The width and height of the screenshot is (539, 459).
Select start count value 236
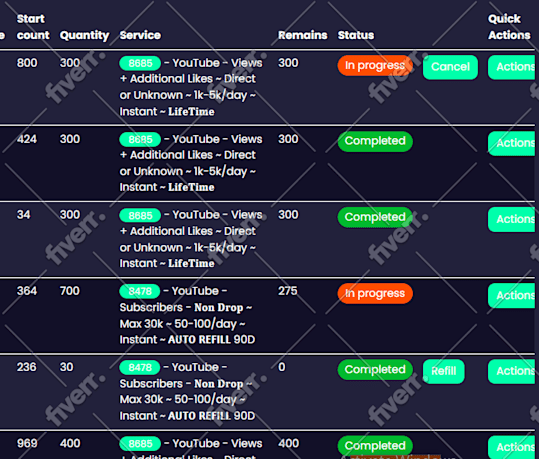point(26,367)
